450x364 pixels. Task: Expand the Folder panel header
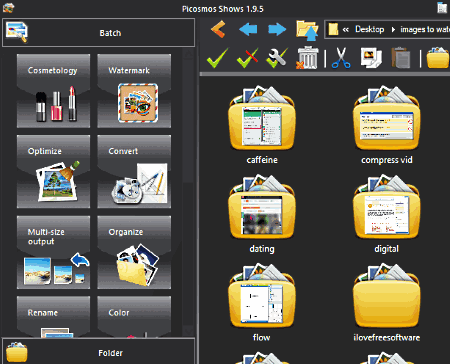tap(98, 351)
